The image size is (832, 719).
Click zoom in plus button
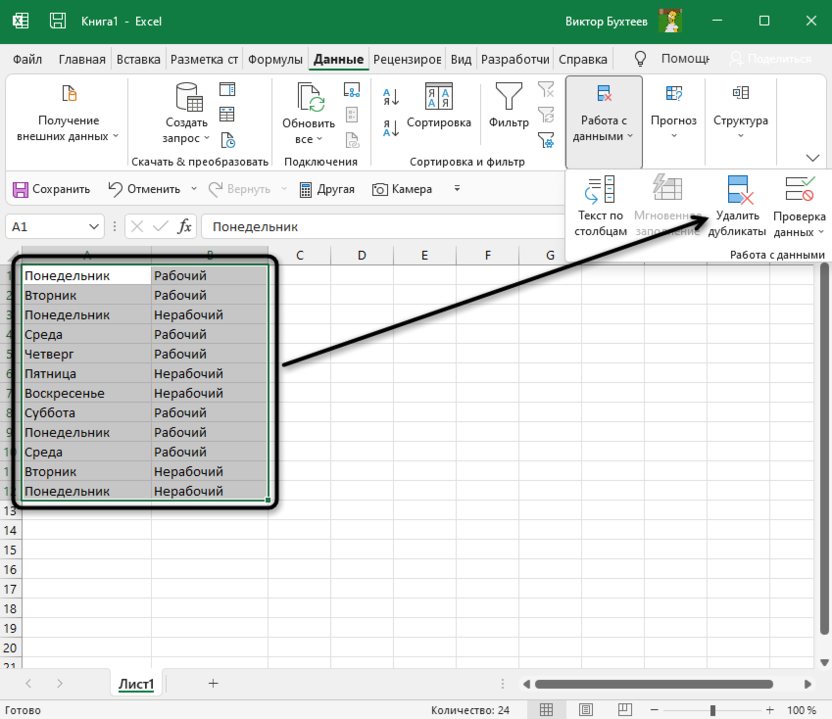click(x=769, y=709)
